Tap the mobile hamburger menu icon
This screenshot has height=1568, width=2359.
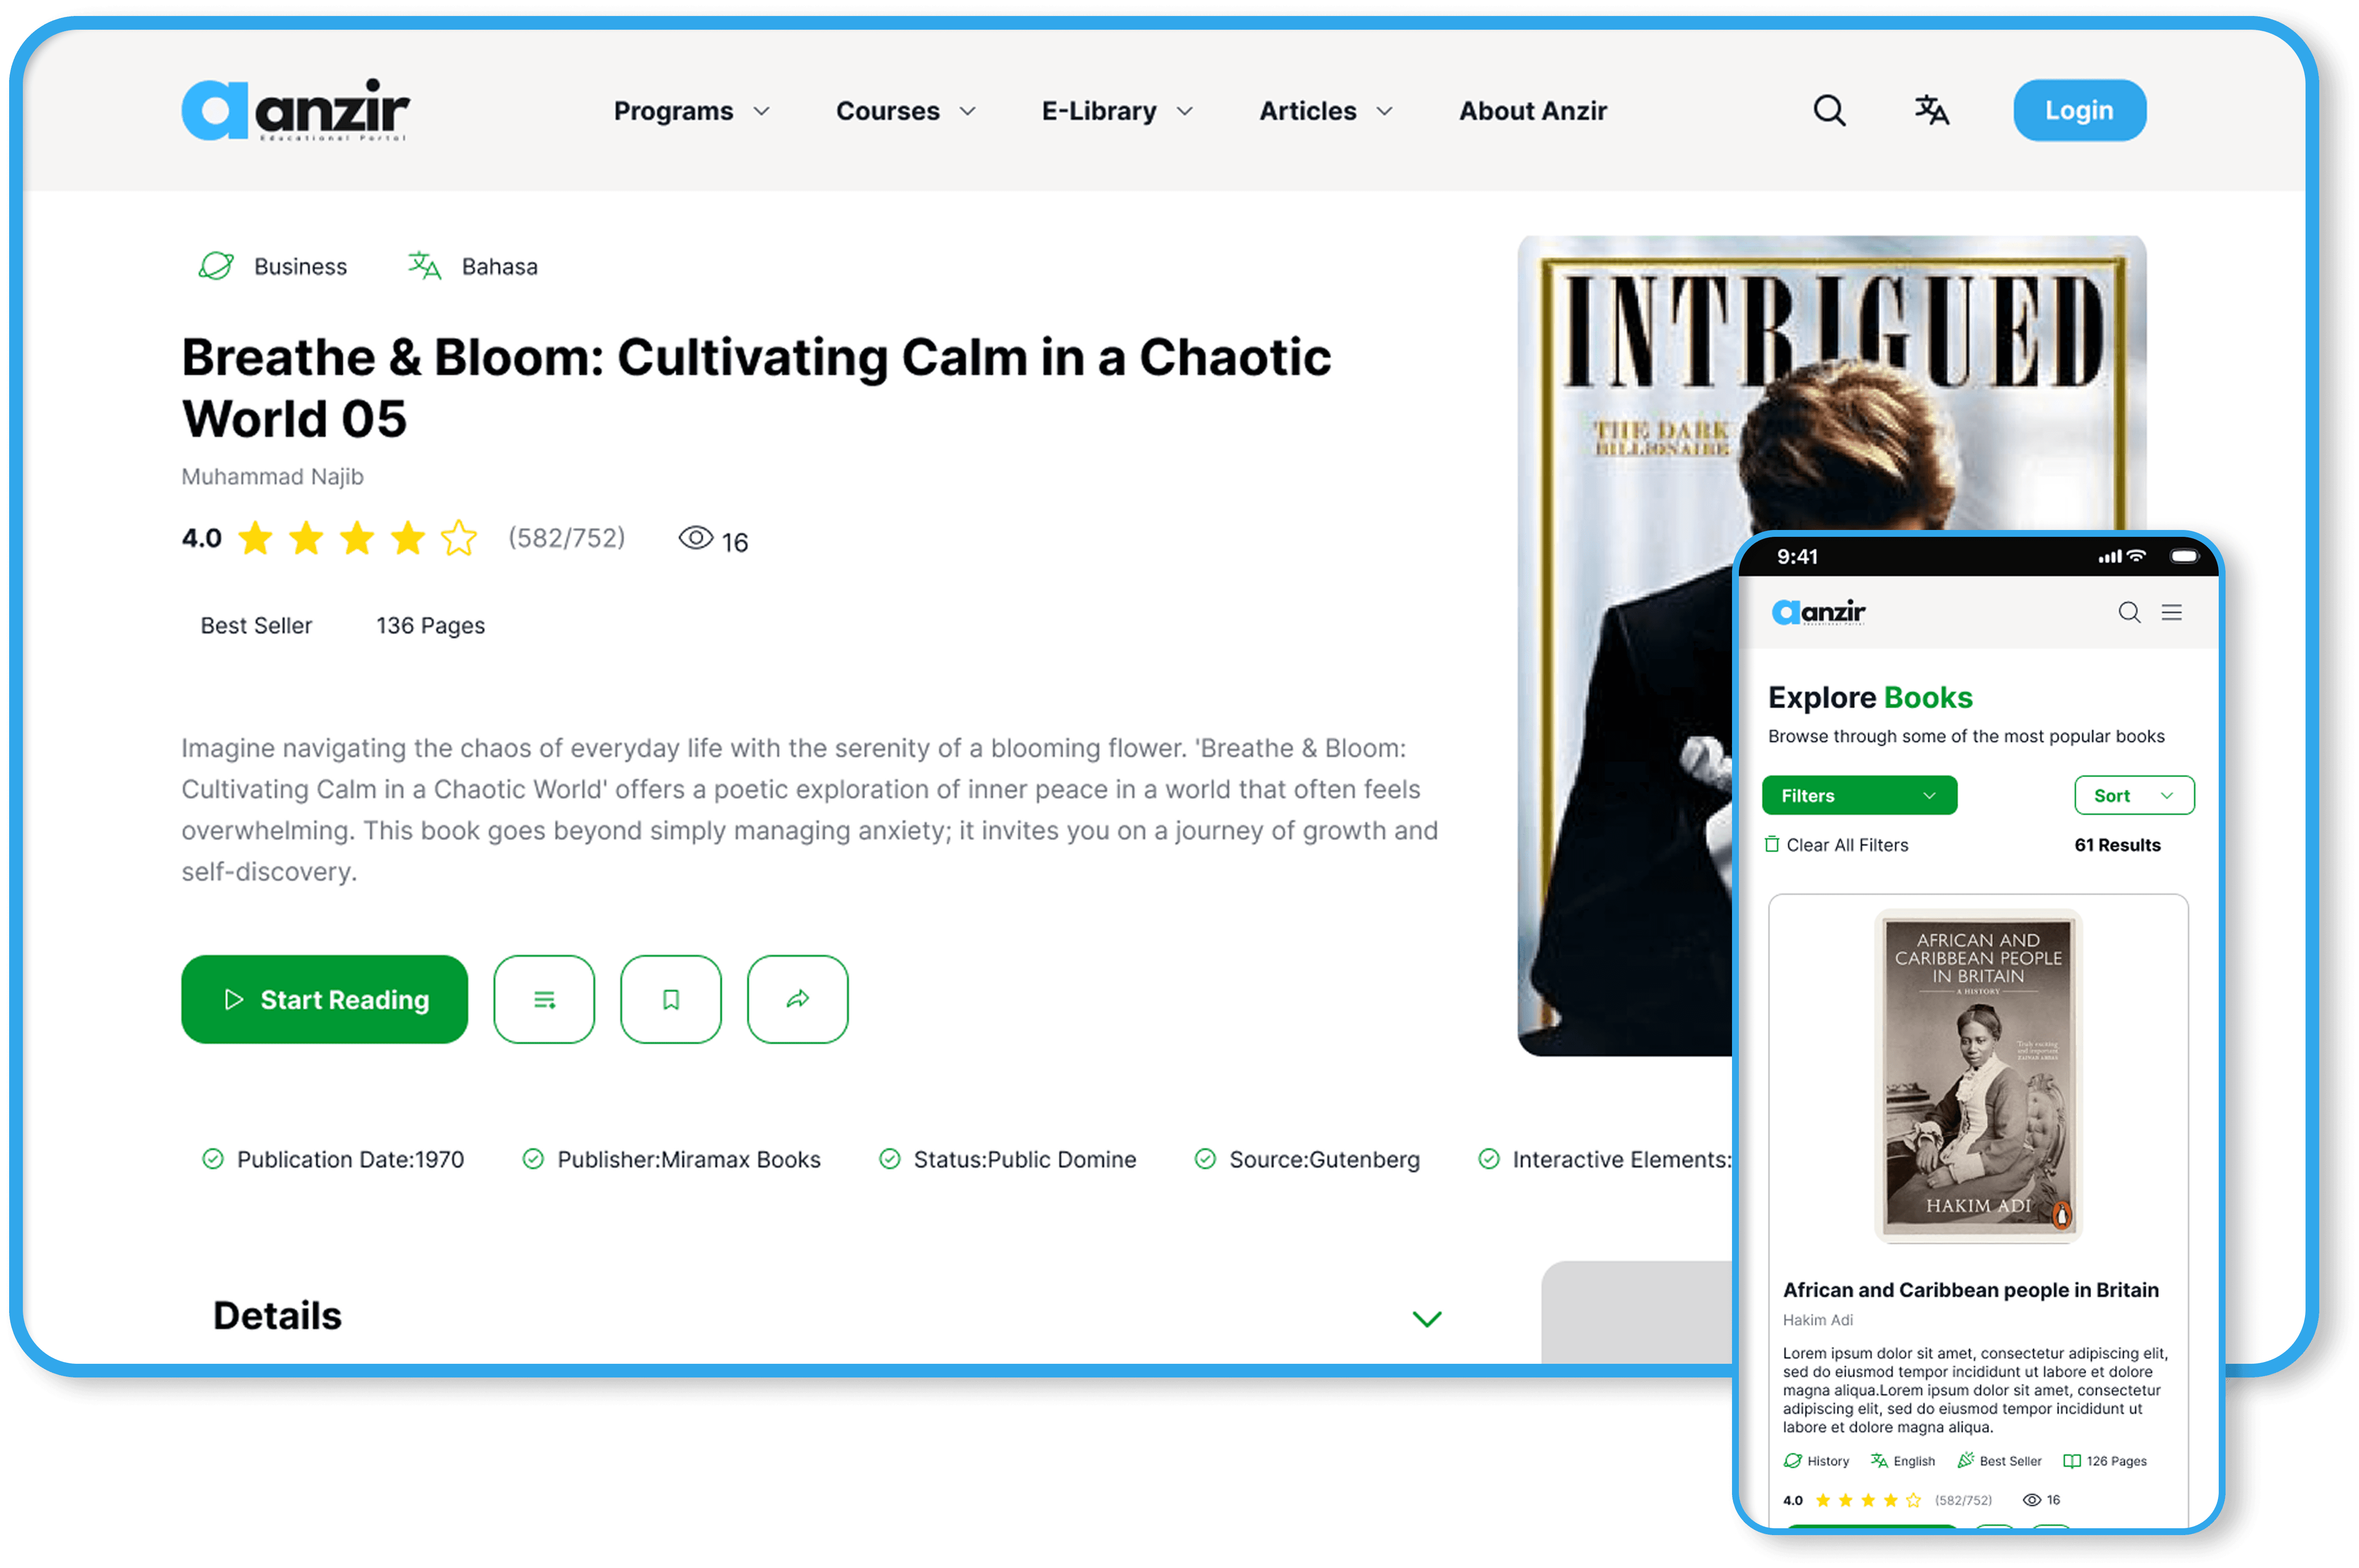click(x=2171, y=612)
